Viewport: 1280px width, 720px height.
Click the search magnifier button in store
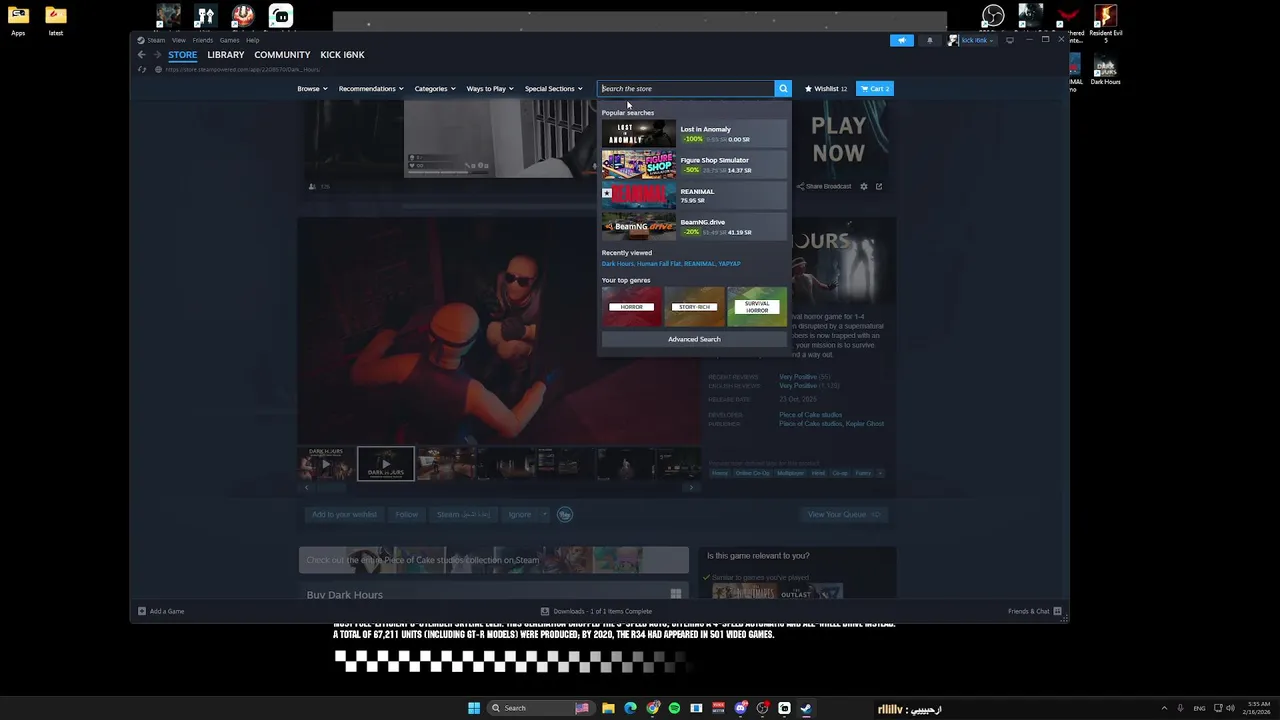coord(783,88)
